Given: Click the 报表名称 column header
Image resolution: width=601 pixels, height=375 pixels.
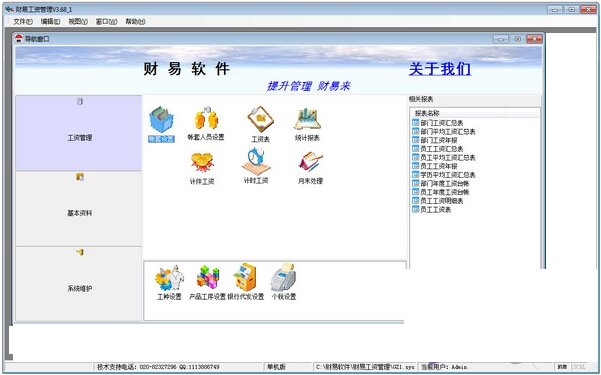Looking at the screenshot, I should pos(458,113).
